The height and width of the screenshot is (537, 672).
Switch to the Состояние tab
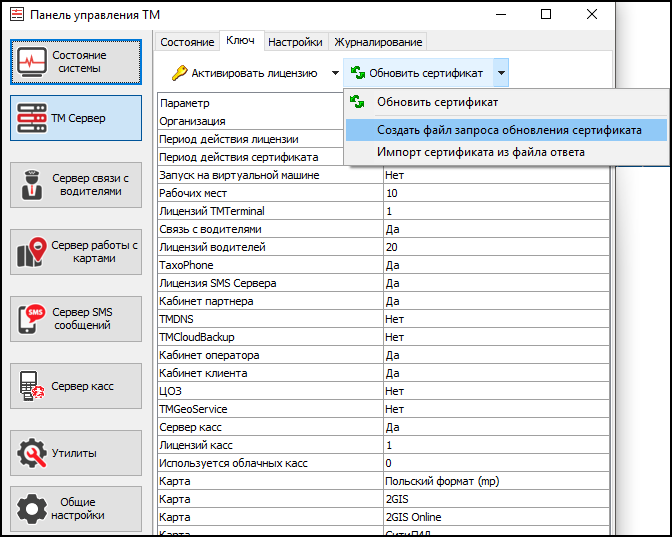[187, 42]
